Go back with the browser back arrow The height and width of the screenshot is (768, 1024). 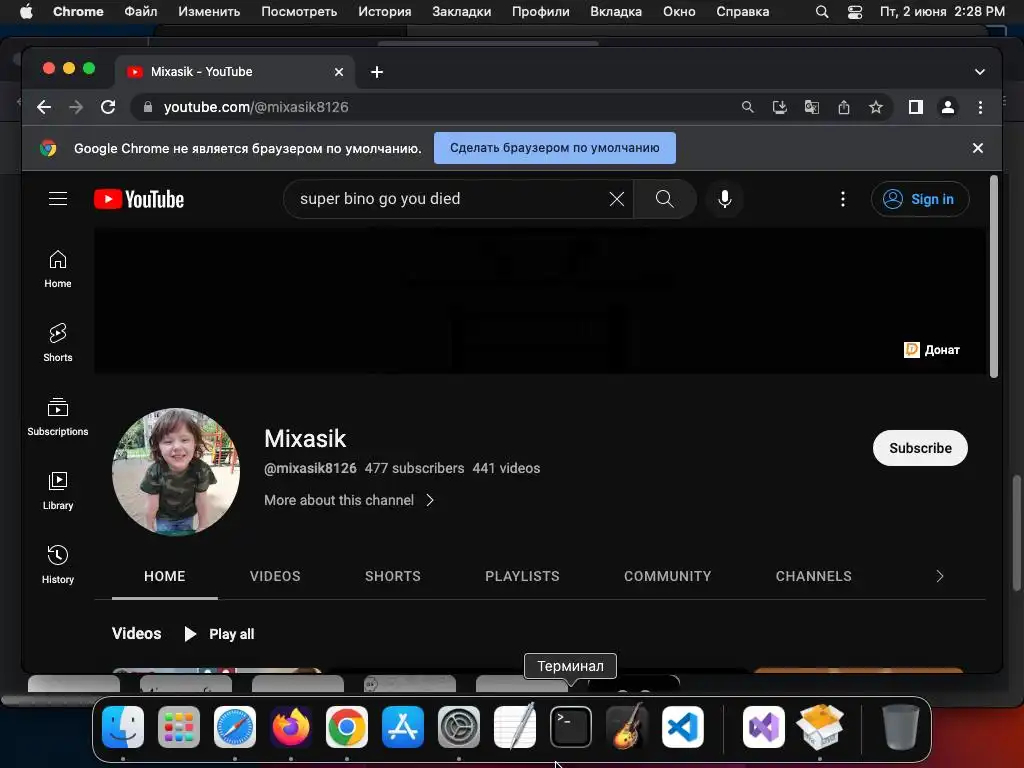44,107
